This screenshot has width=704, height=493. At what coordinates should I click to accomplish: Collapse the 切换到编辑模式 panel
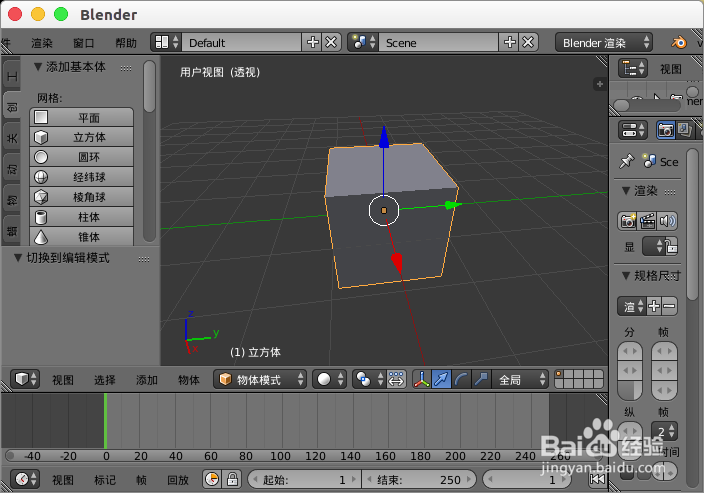point(18,258)
